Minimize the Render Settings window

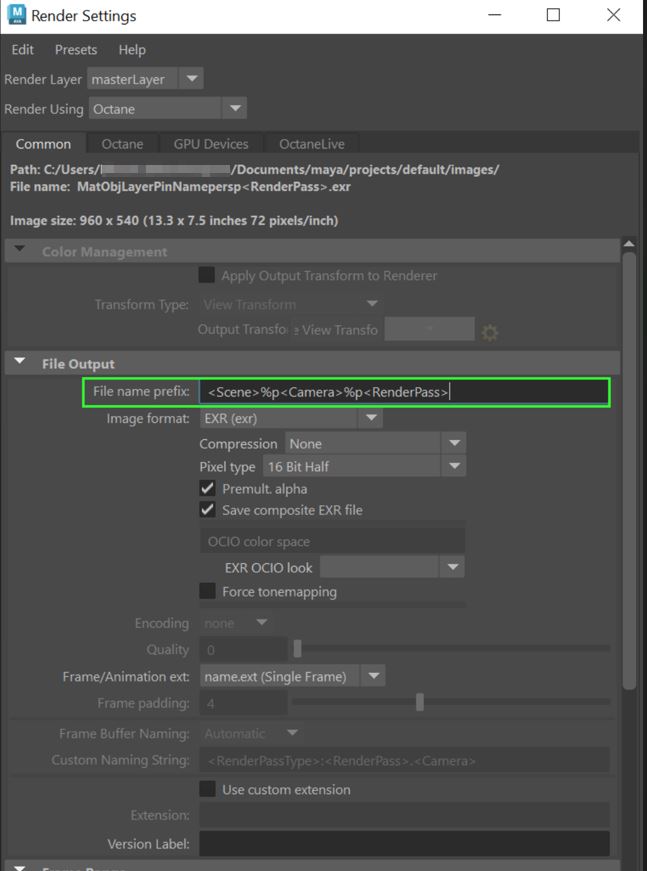pos(494,14)
